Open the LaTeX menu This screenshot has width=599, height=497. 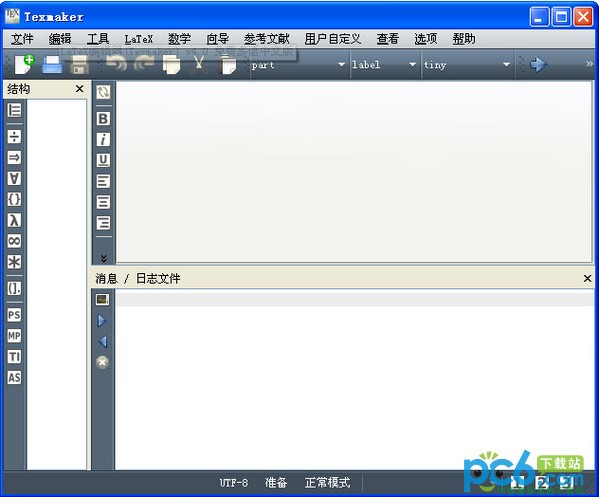139,39
